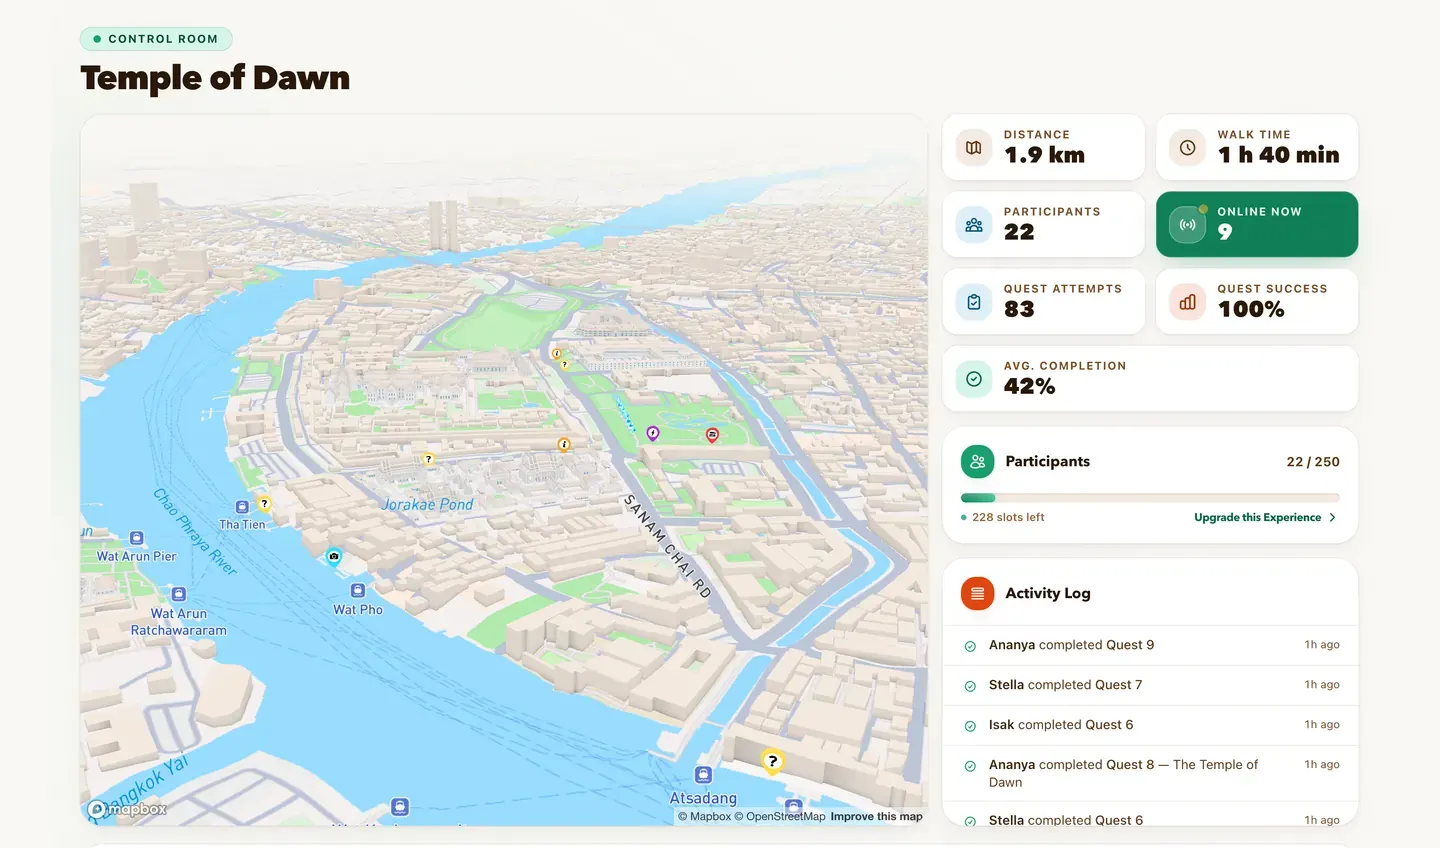Viewport: 1440px width, 848px height.
Task: Click the Avg. Completion '42%' value
Action: [x=1029, y=387]
